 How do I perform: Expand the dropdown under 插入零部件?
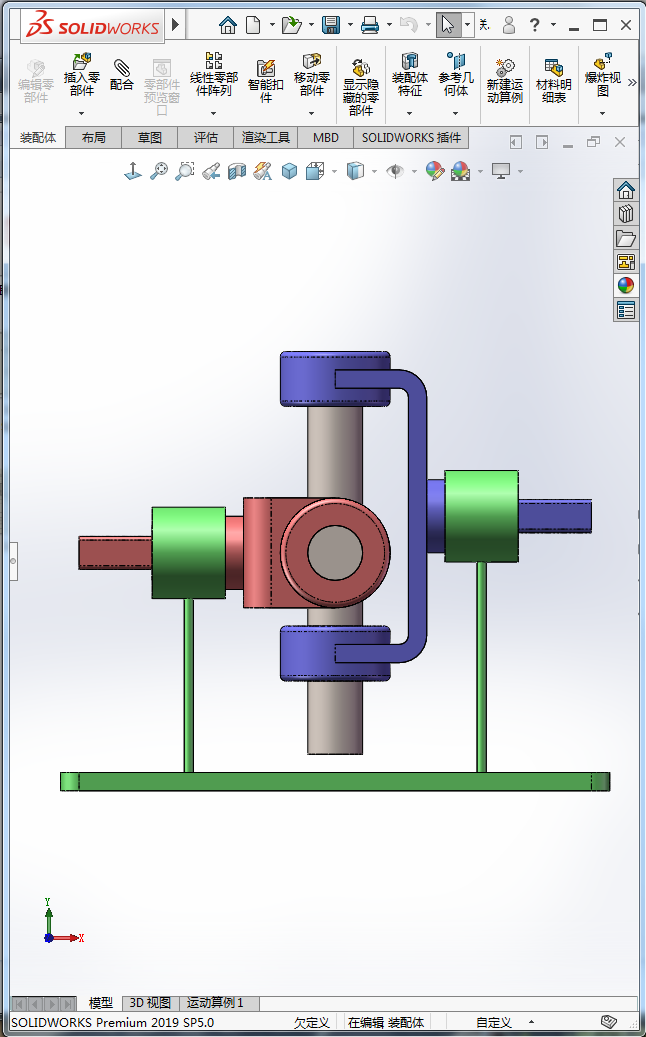coord(82,113)
